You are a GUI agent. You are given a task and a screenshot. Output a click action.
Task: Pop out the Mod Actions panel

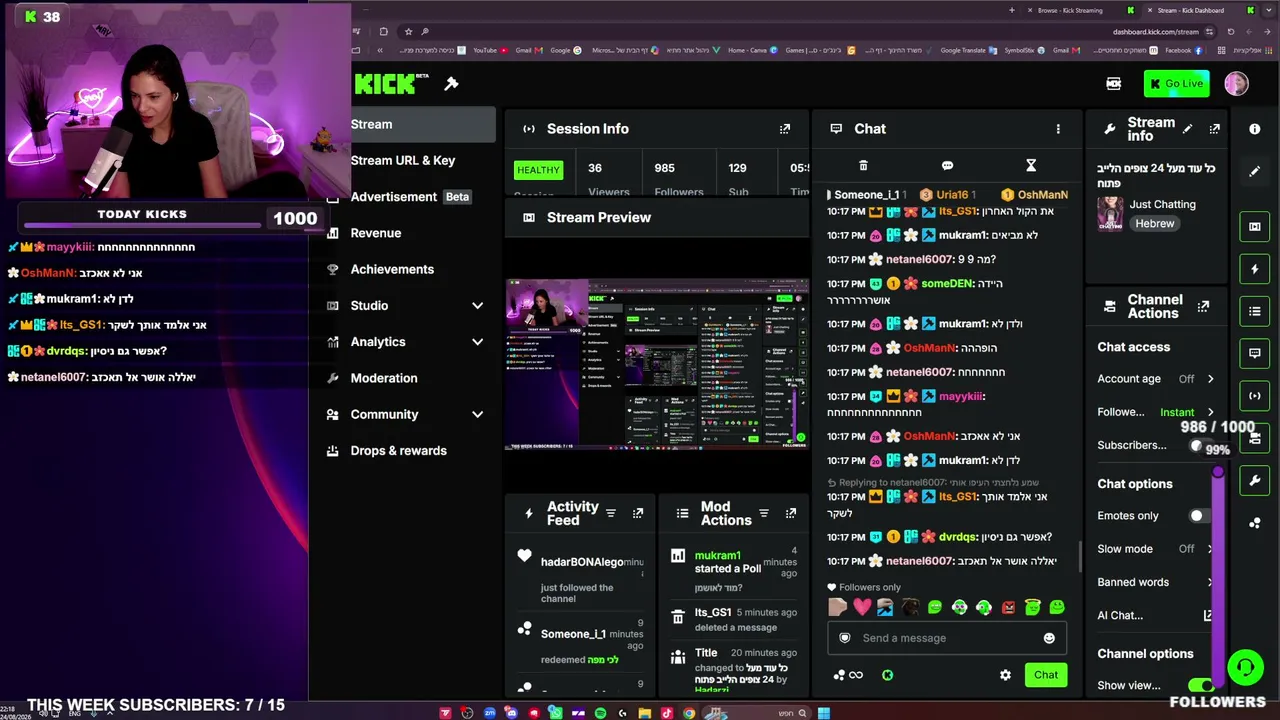pos(791,513)
